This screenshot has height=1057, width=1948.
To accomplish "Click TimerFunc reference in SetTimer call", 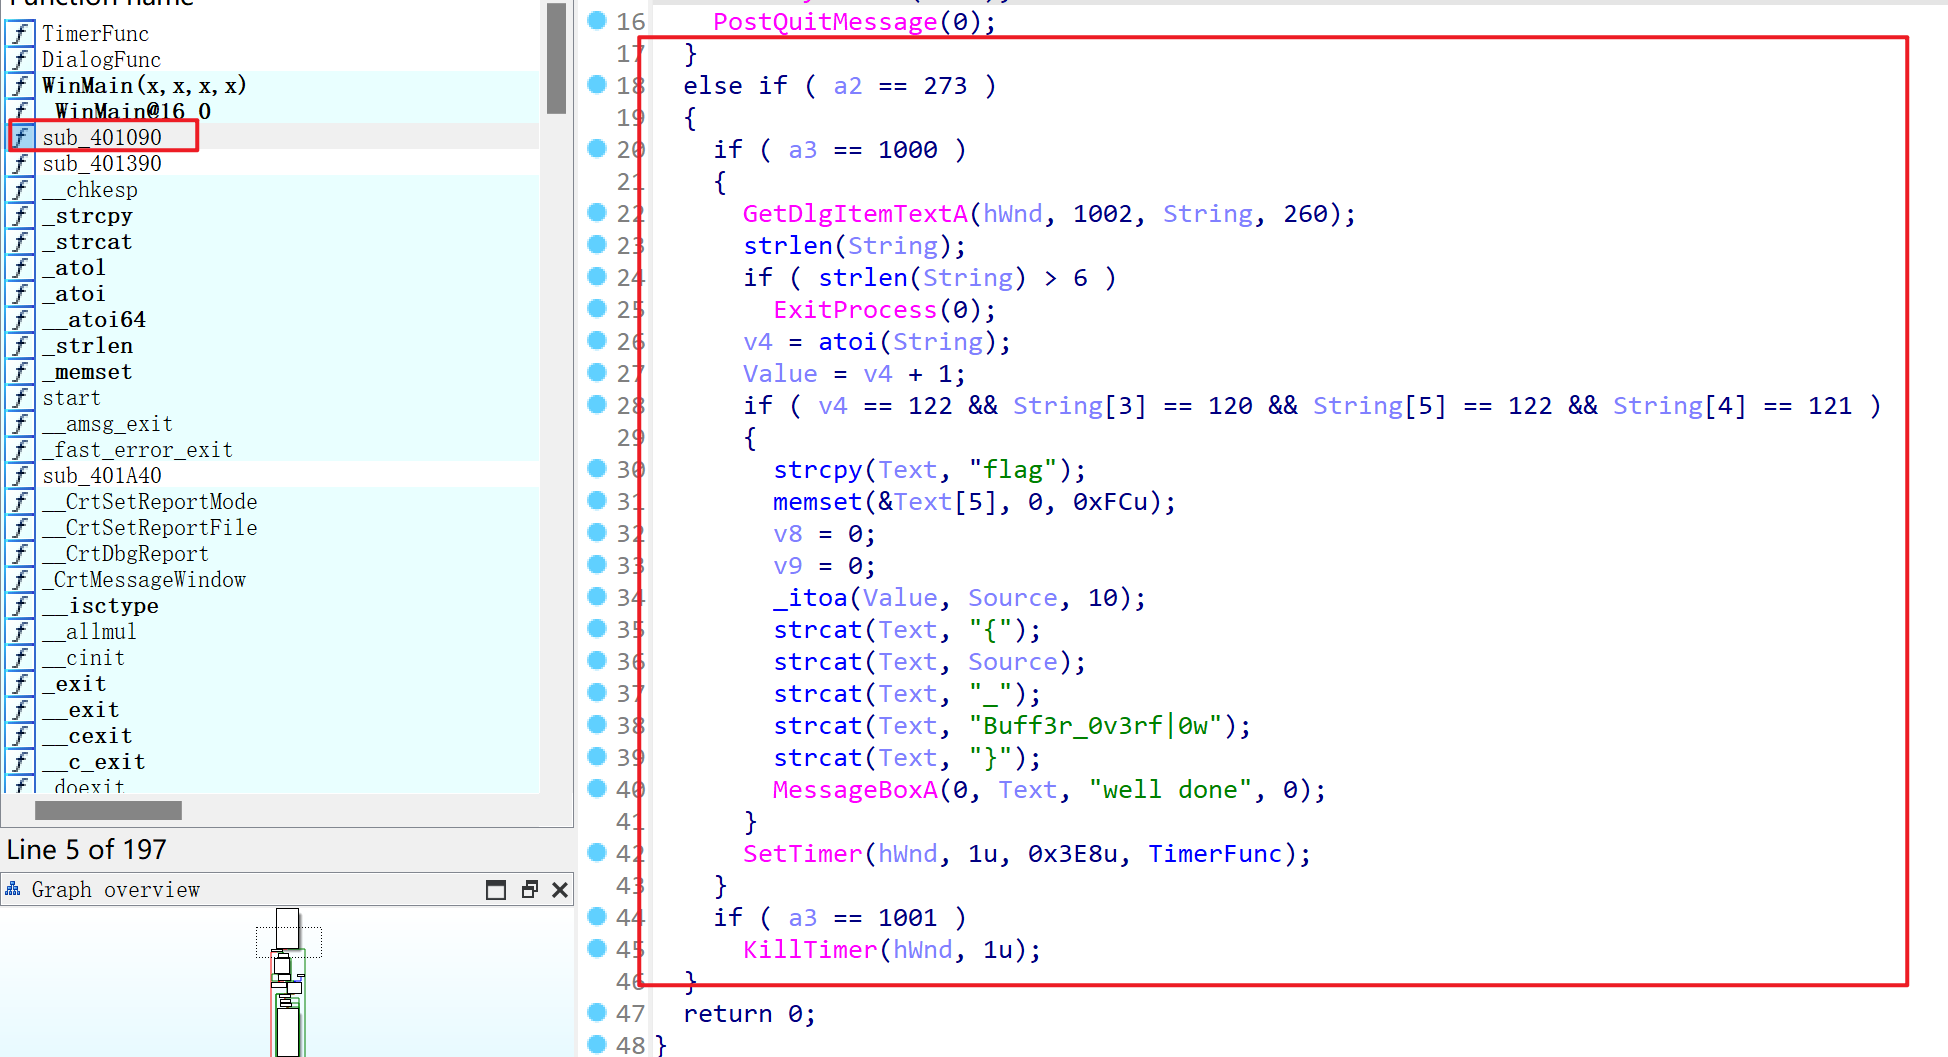I will pos(1214,854).
